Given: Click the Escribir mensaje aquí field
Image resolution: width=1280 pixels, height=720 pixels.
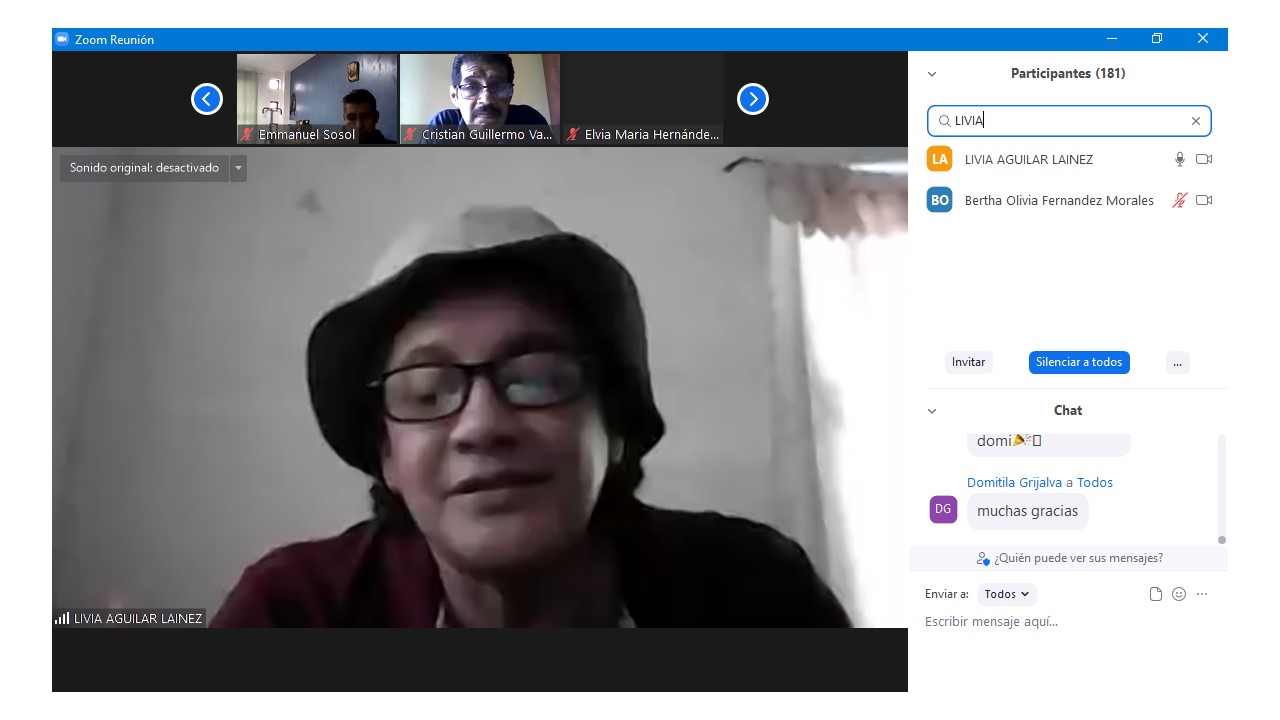Looking at the screenshot, I should click(1068, 622).
